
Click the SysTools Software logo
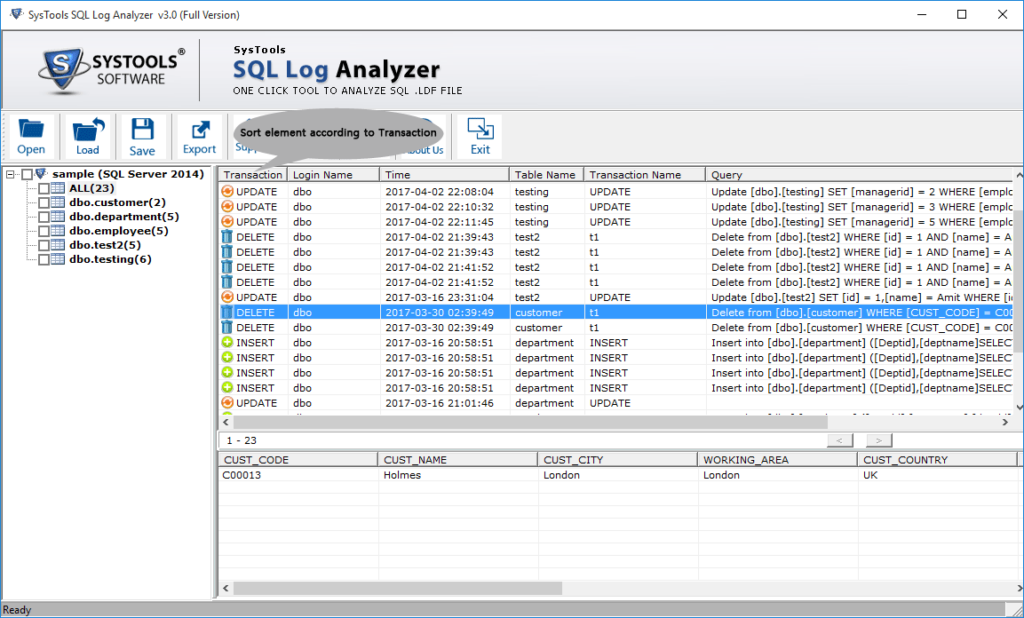111,69
